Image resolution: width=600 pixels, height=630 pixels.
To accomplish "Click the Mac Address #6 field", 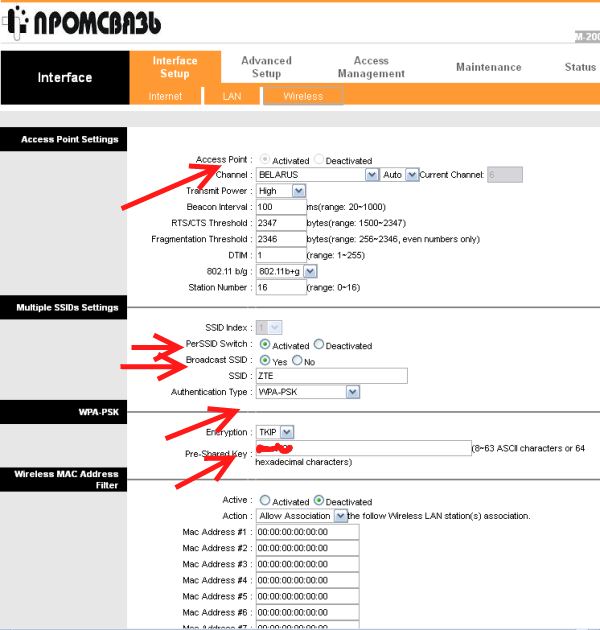I will (x=307, y=613).
